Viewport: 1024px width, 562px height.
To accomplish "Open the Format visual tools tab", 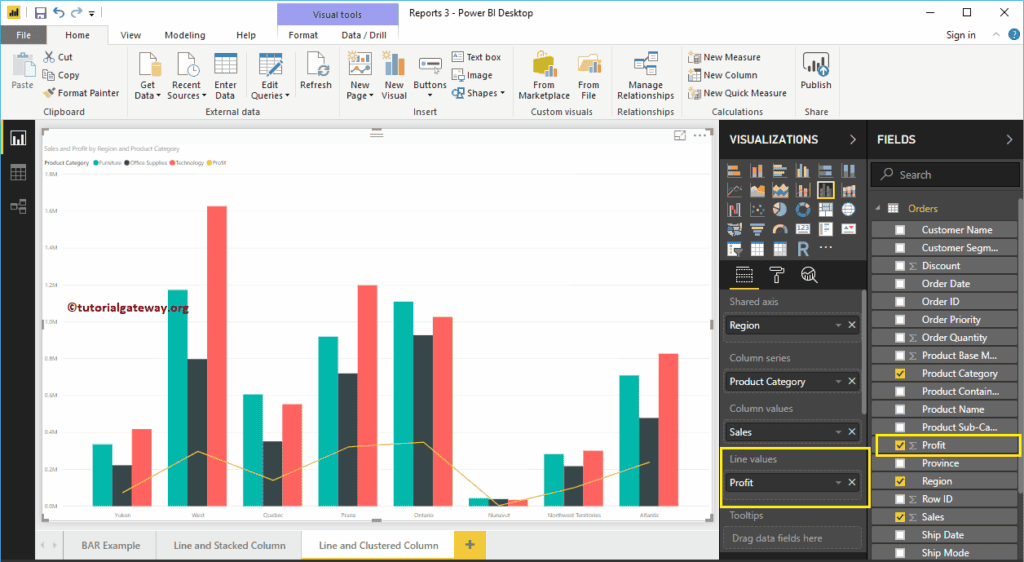I will [303, 35].
